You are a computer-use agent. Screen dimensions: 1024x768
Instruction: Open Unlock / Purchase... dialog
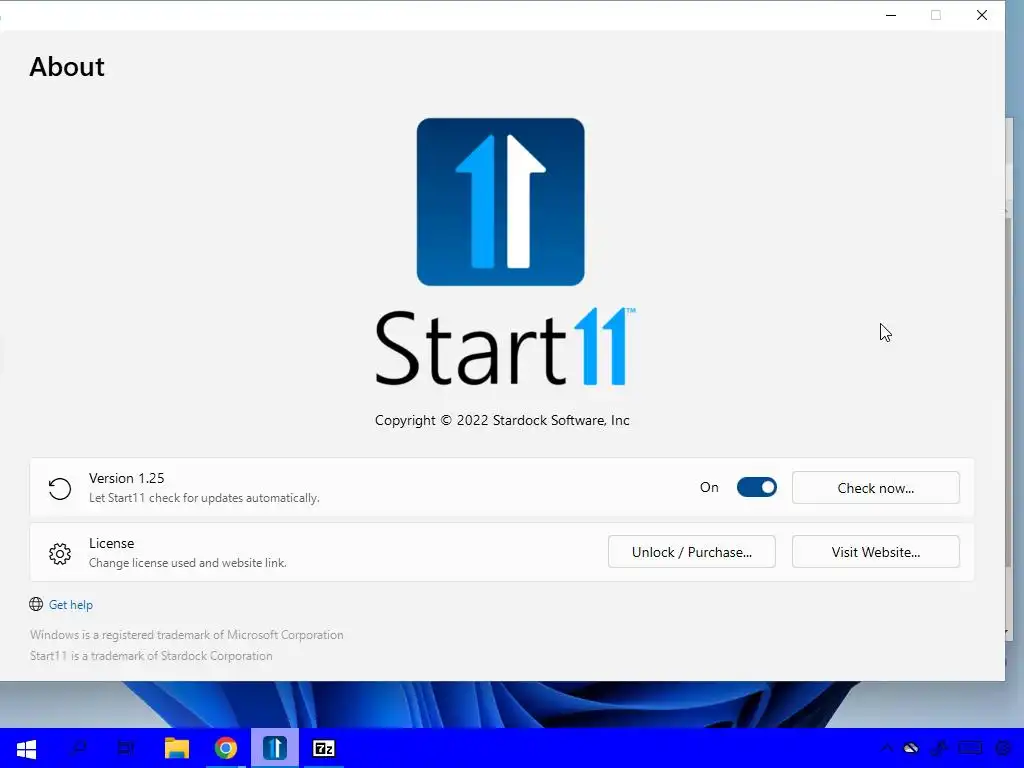692,552
